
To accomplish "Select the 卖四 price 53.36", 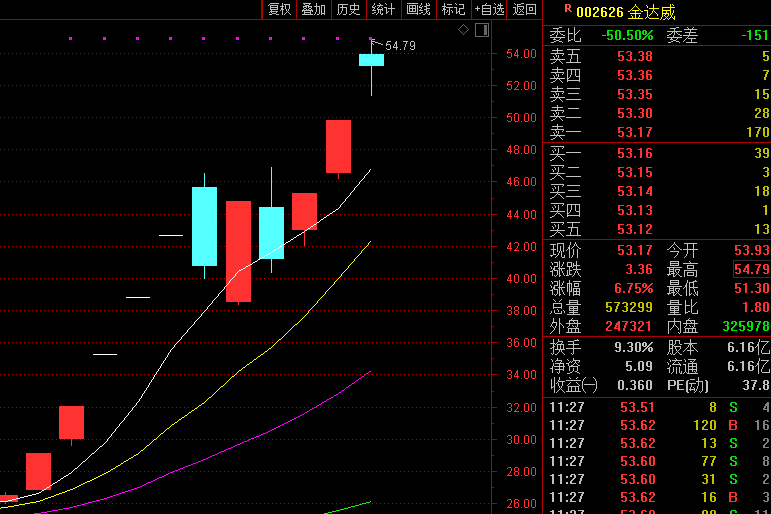I will coord(635,75).
